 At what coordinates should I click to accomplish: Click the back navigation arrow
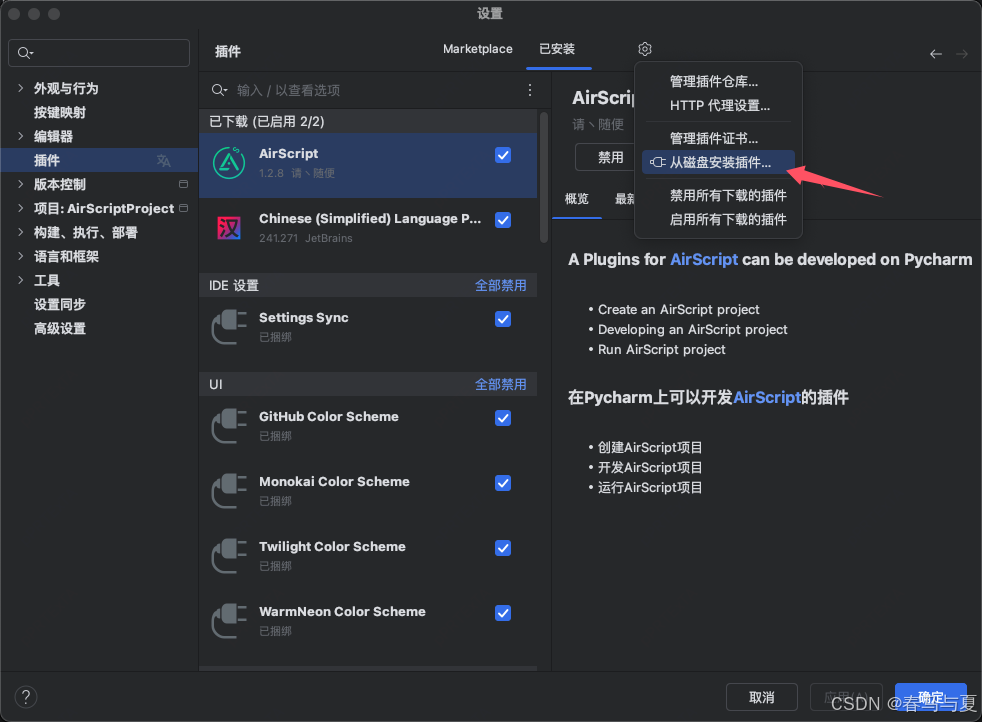(936, 54)
